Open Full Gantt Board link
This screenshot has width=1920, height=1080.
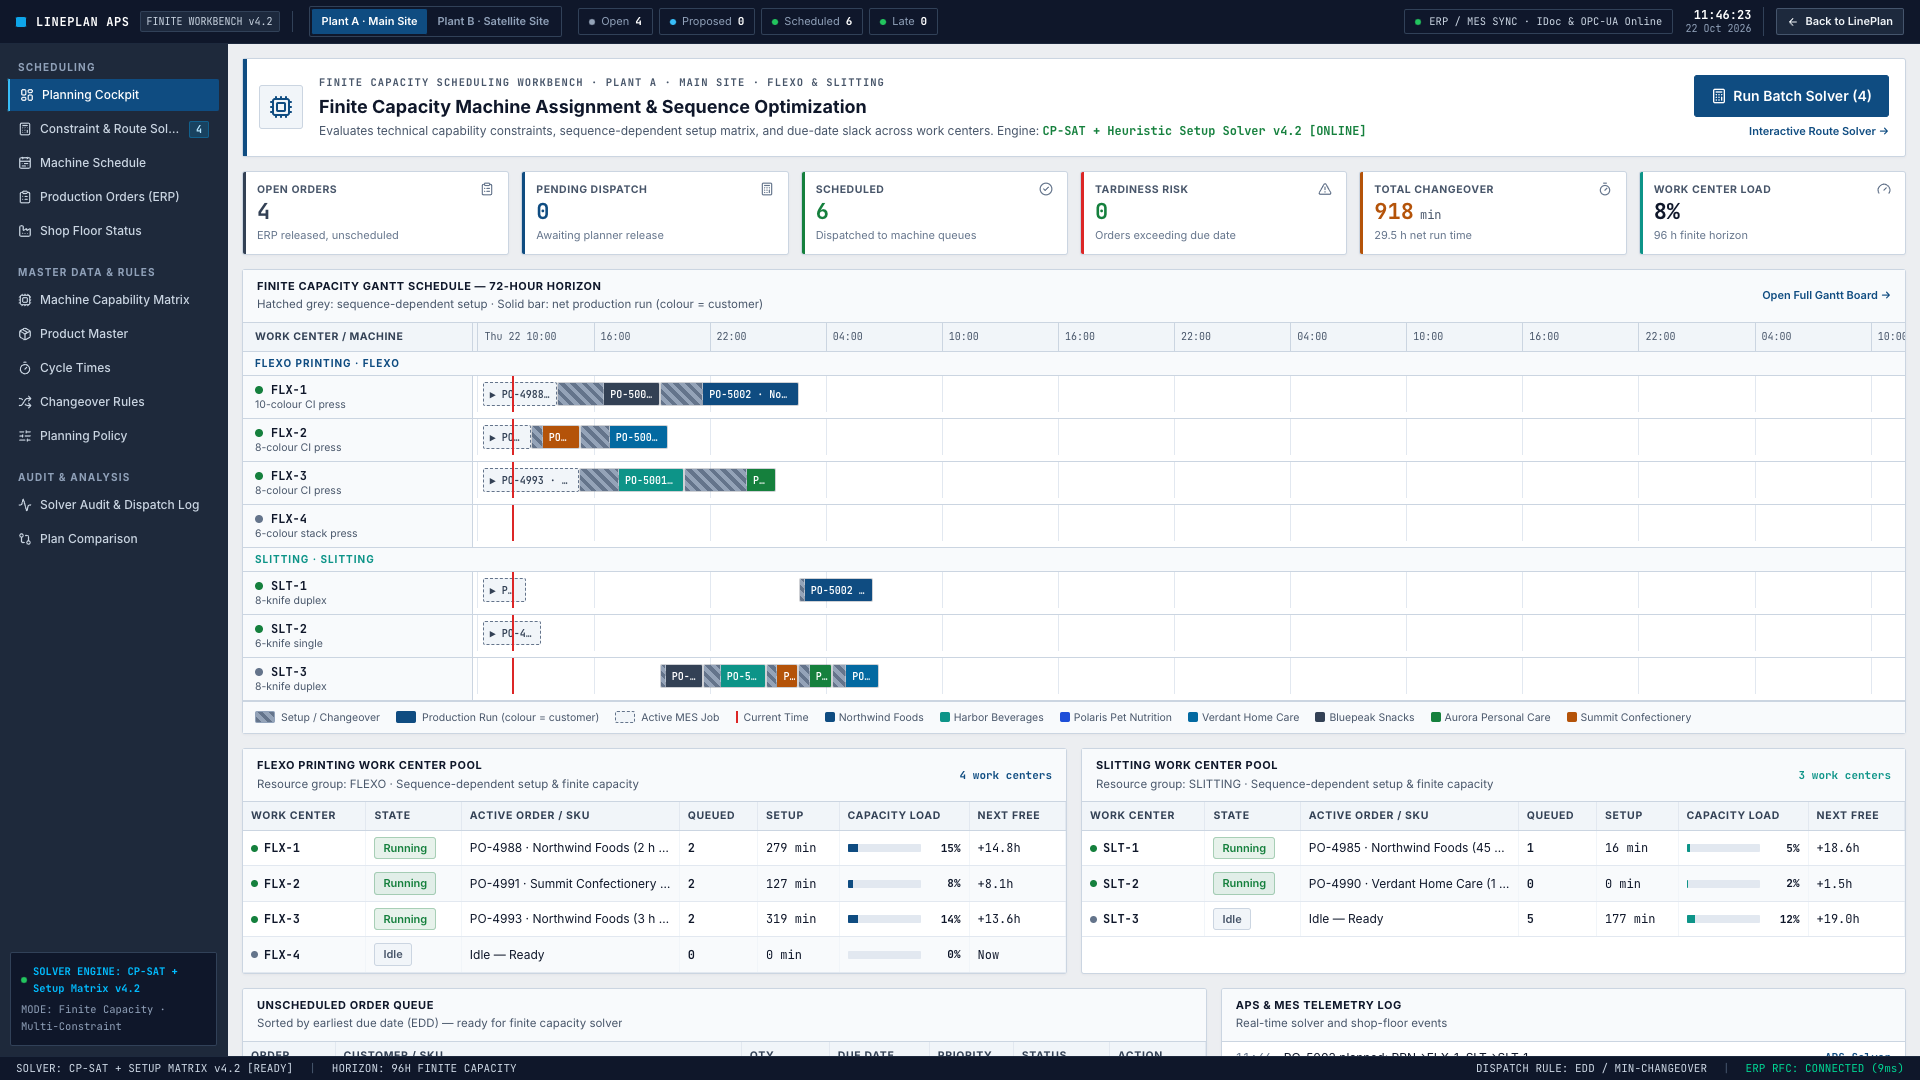(1826, 295)
